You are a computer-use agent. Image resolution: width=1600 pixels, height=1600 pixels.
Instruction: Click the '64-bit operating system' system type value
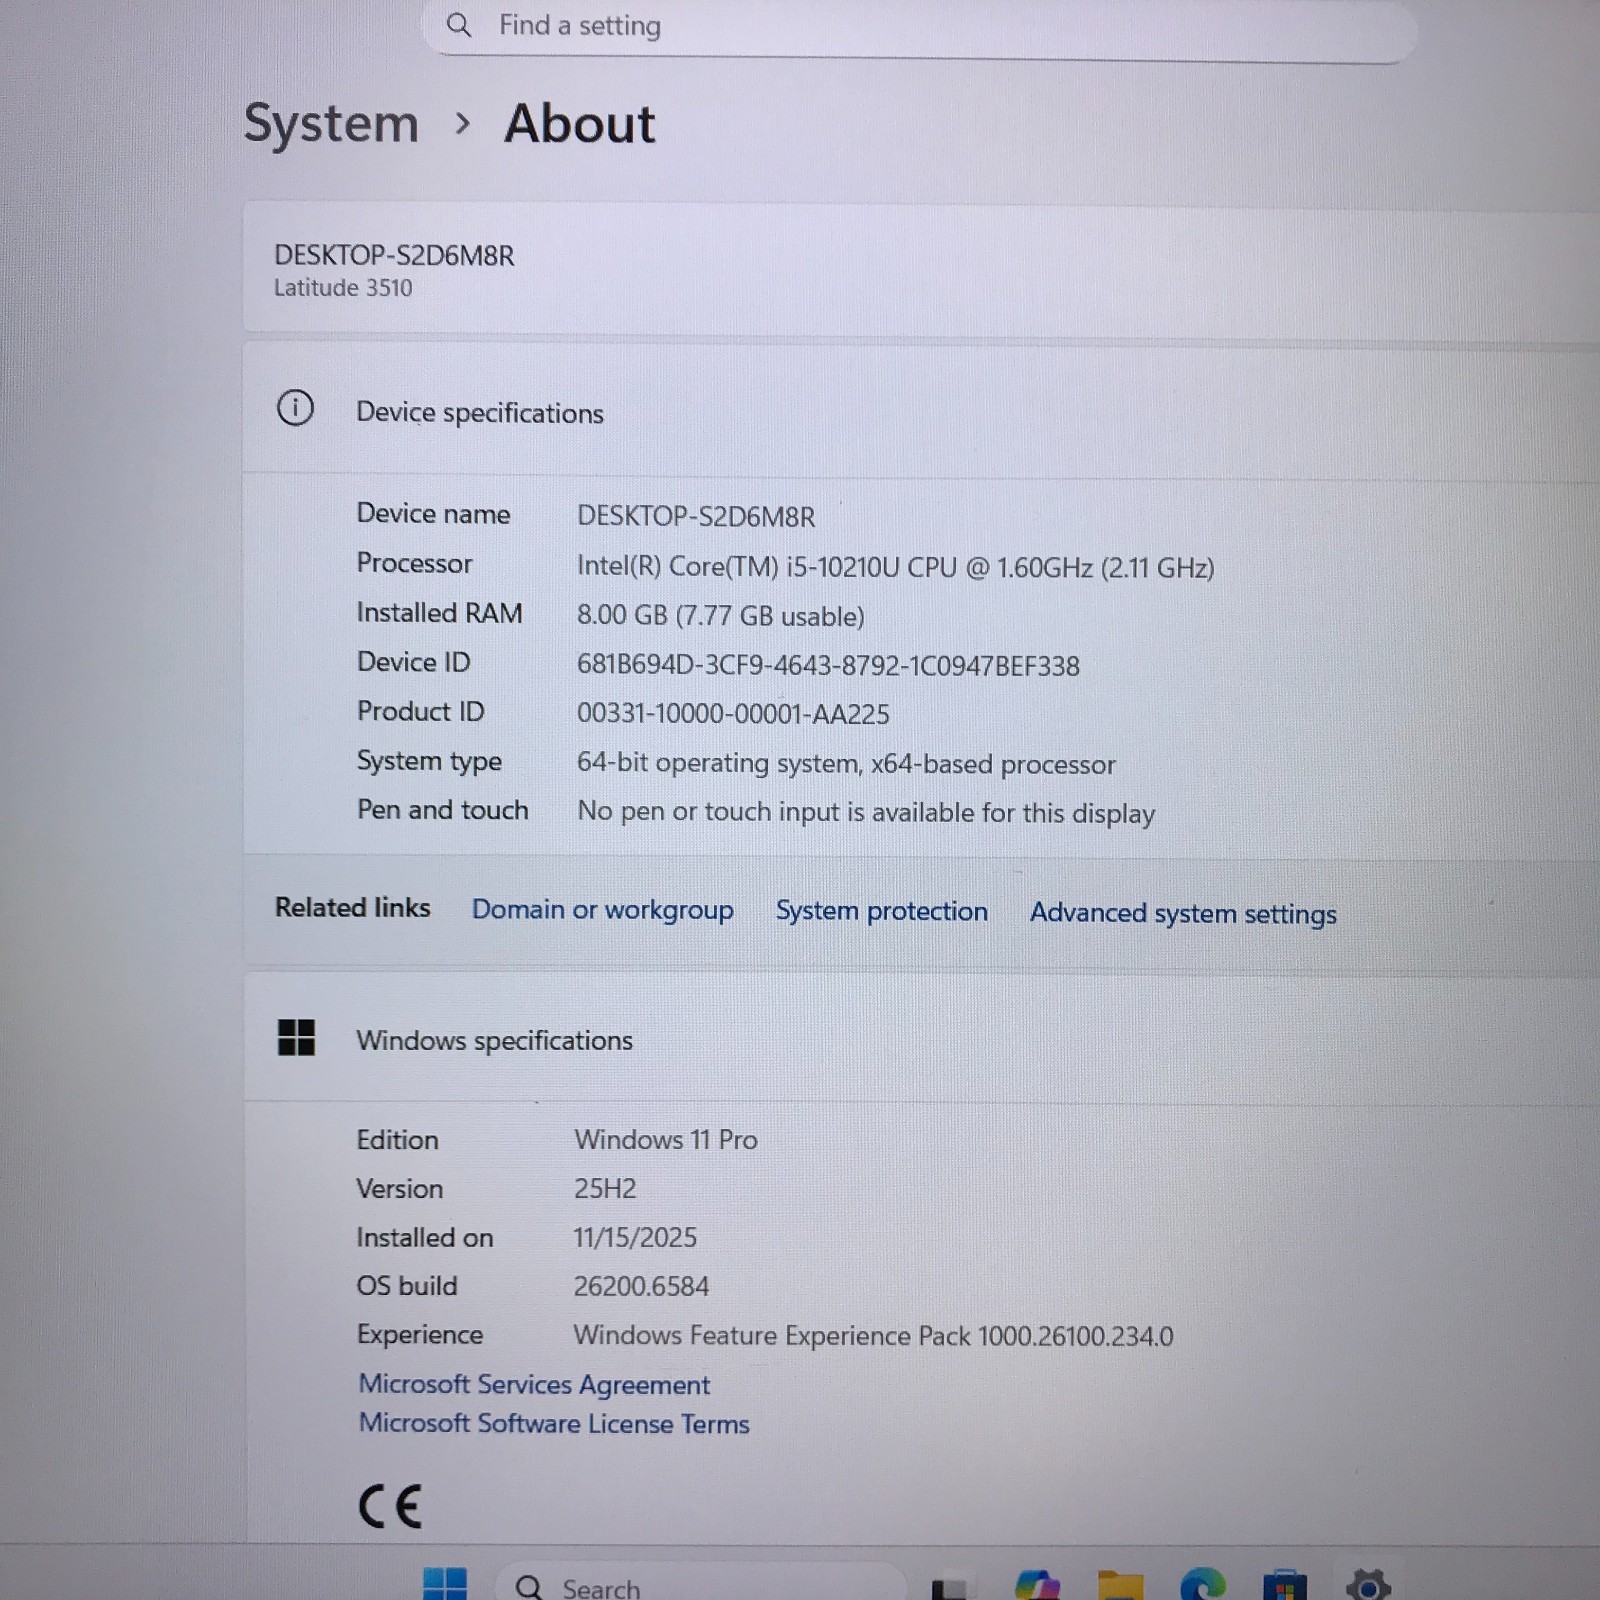[846, 763]
